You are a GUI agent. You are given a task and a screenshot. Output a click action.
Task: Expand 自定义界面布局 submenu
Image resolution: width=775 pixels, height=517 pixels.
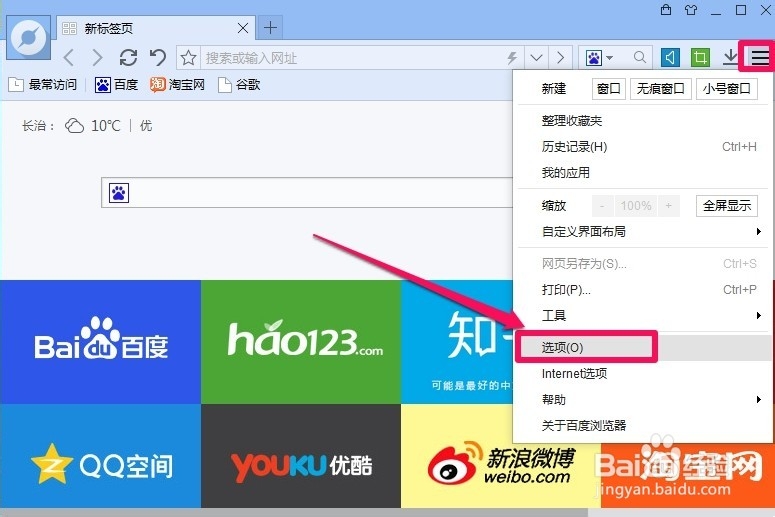click(x=643, y=231)
